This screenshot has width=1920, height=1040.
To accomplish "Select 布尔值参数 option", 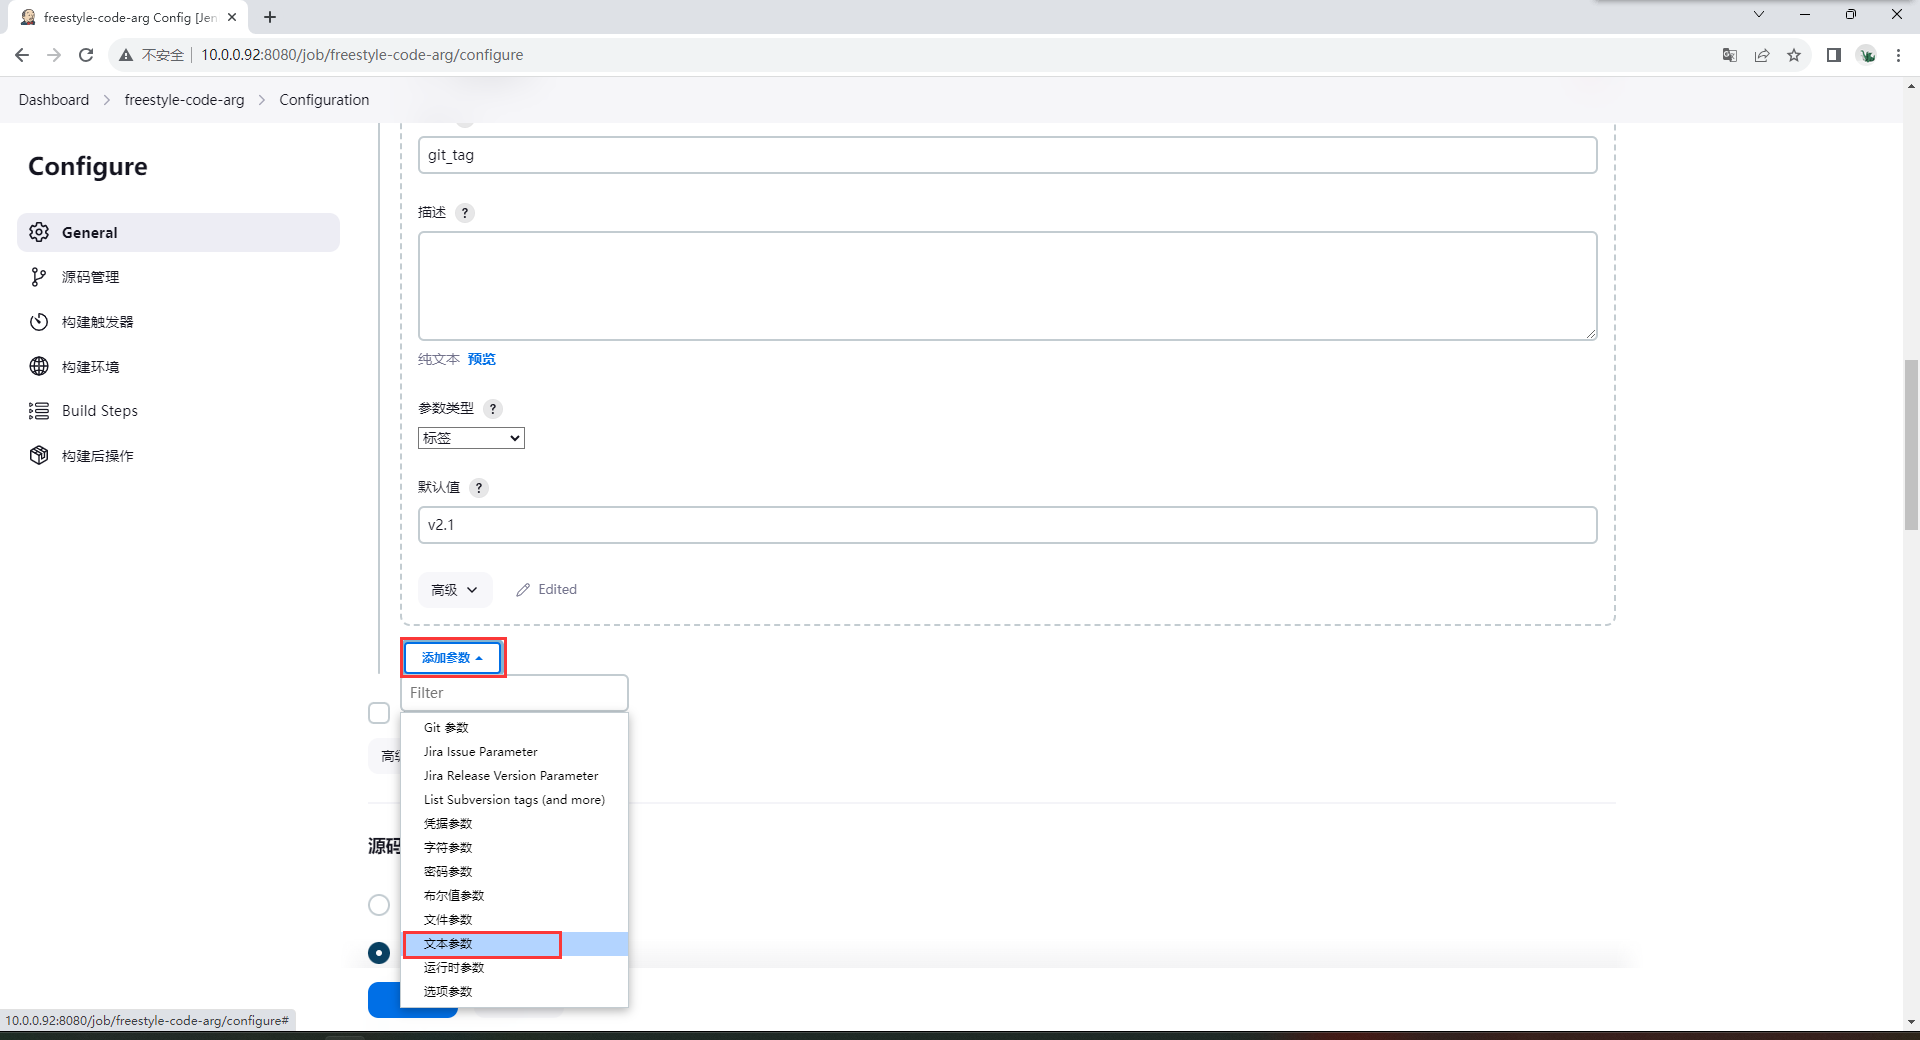I will [514, 896].
